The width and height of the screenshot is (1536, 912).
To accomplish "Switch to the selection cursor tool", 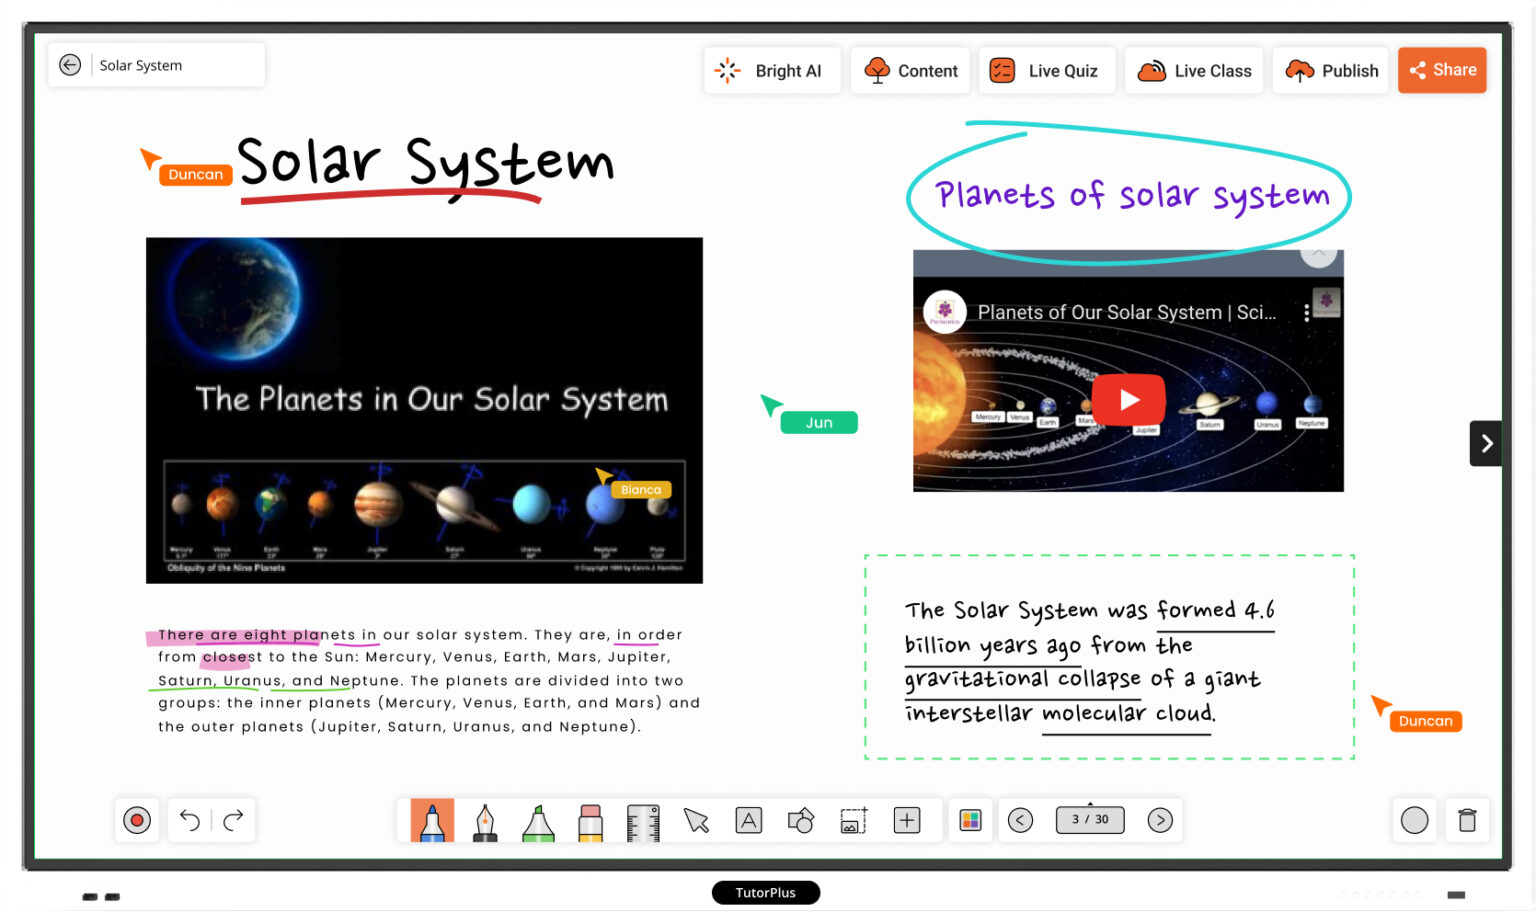I will [x=696, y=820].
